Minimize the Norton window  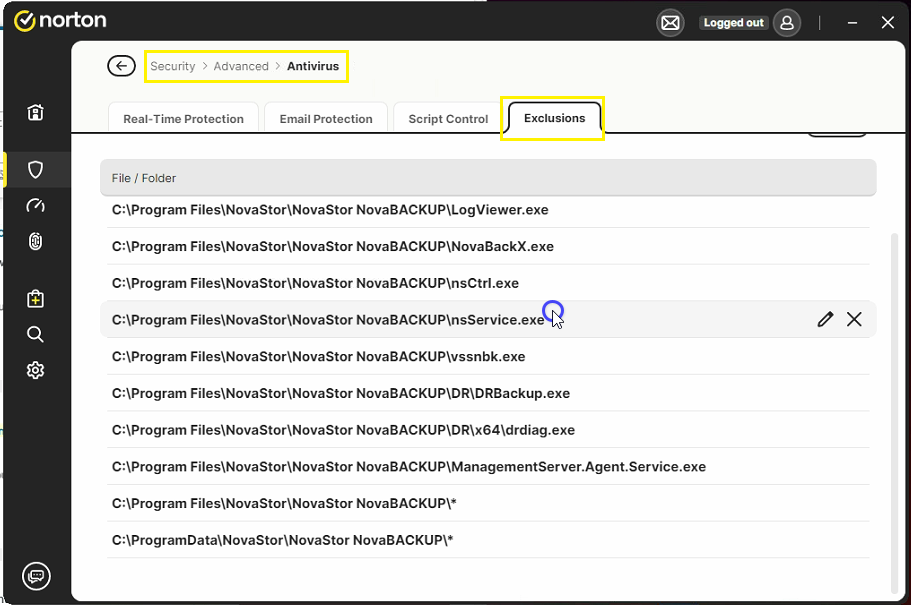point(852,23)
